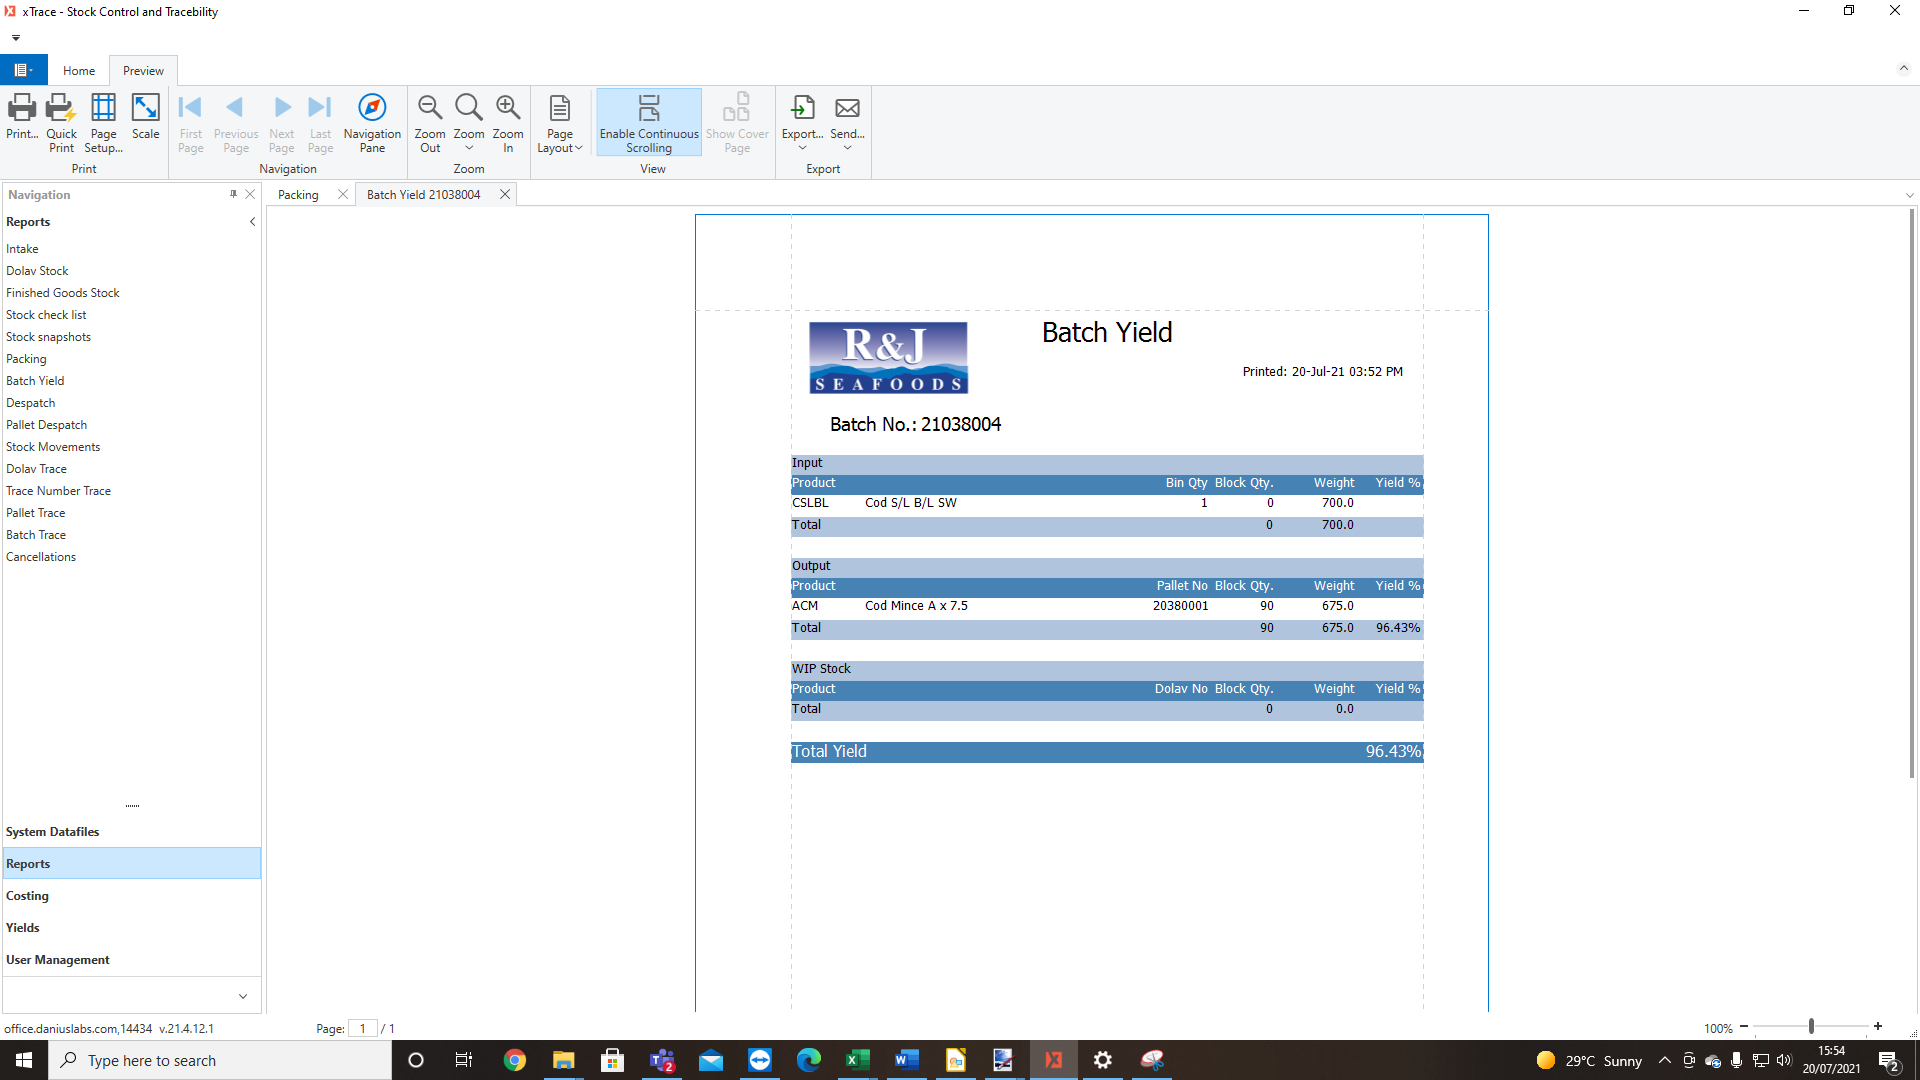Open the Batch Trace report
Screen dimensions: 1920x1080
37,534
